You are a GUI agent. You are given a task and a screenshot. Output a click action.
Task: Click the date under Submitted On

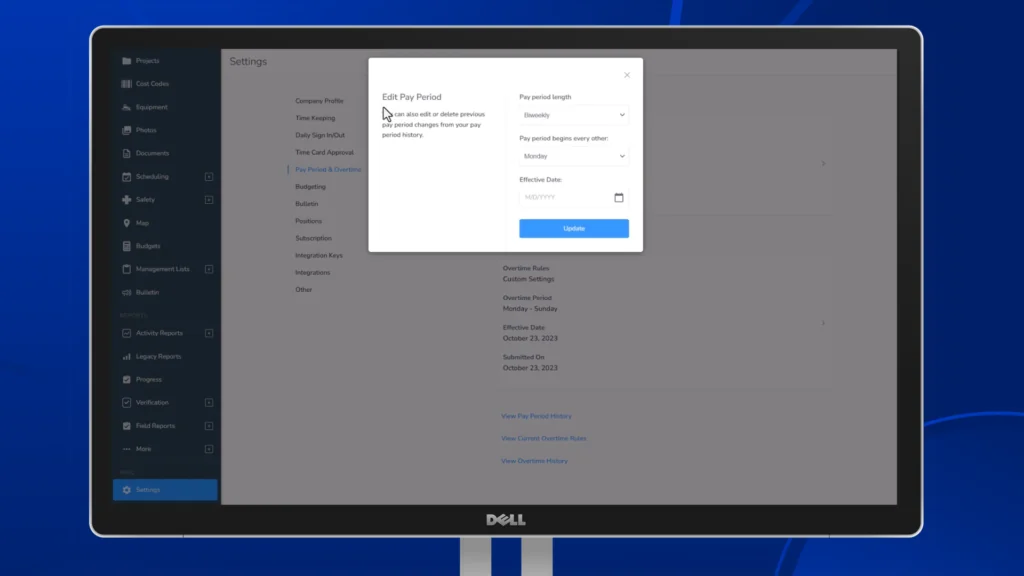(530, 368)
